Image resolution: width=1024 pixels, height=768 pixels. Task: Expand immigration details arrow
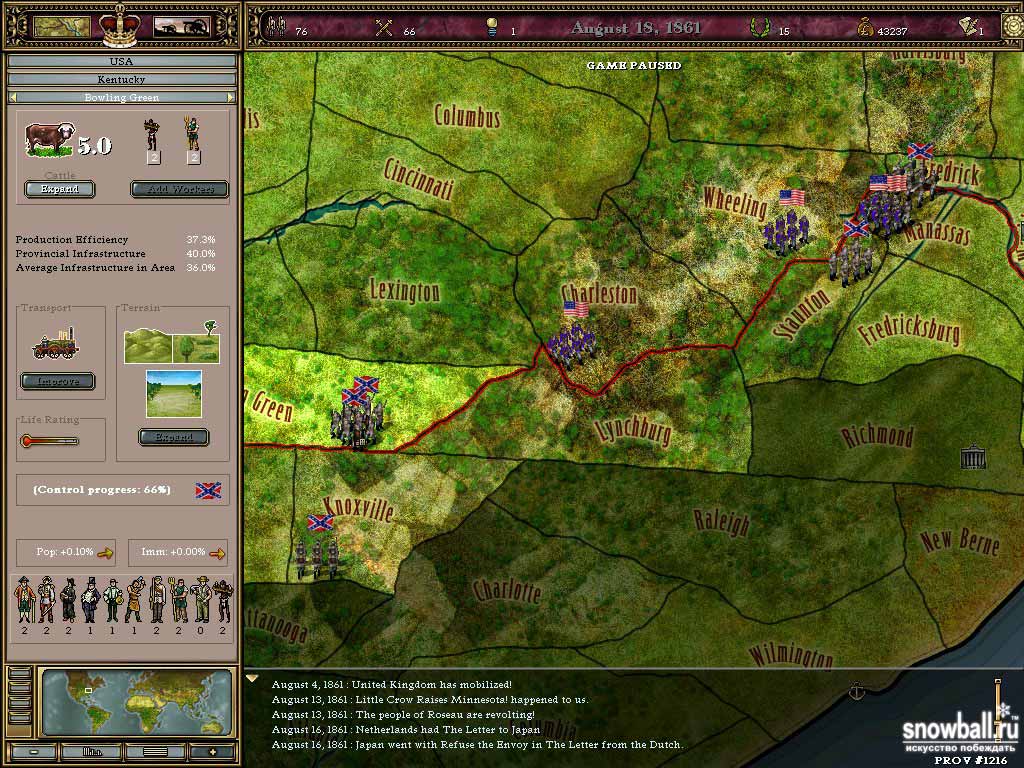[217, 552]
